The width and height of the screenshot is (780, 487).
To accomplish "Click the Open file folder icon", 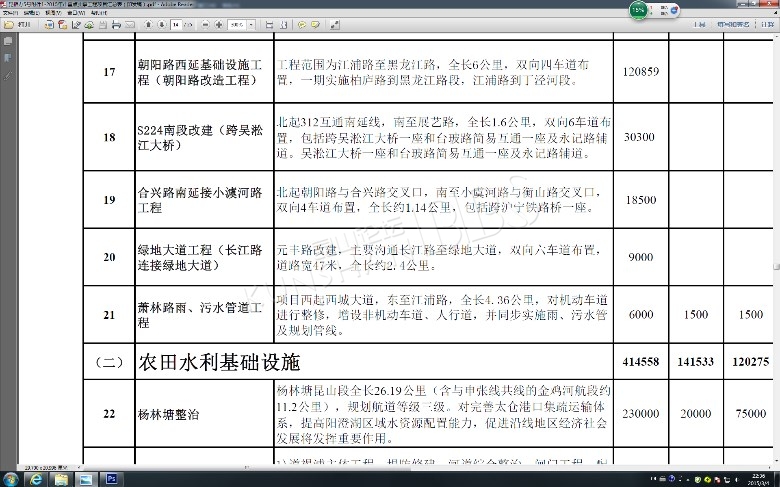I will 9,23.
